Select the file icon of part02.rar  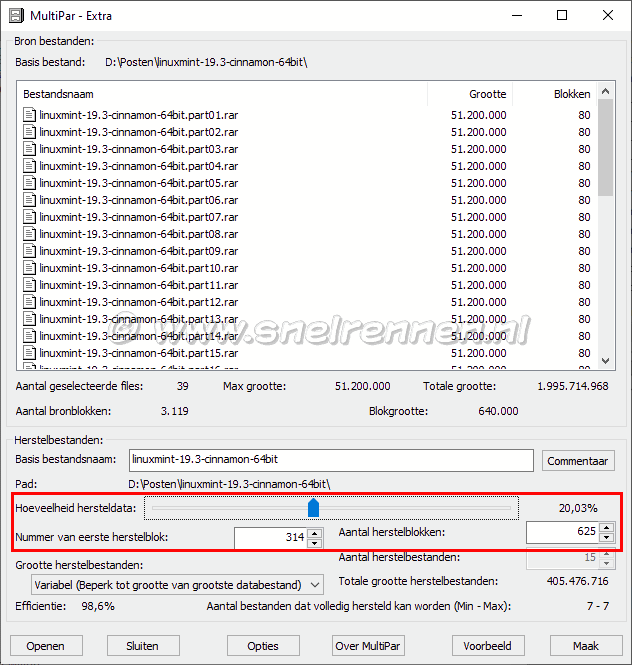click(29, 132)
